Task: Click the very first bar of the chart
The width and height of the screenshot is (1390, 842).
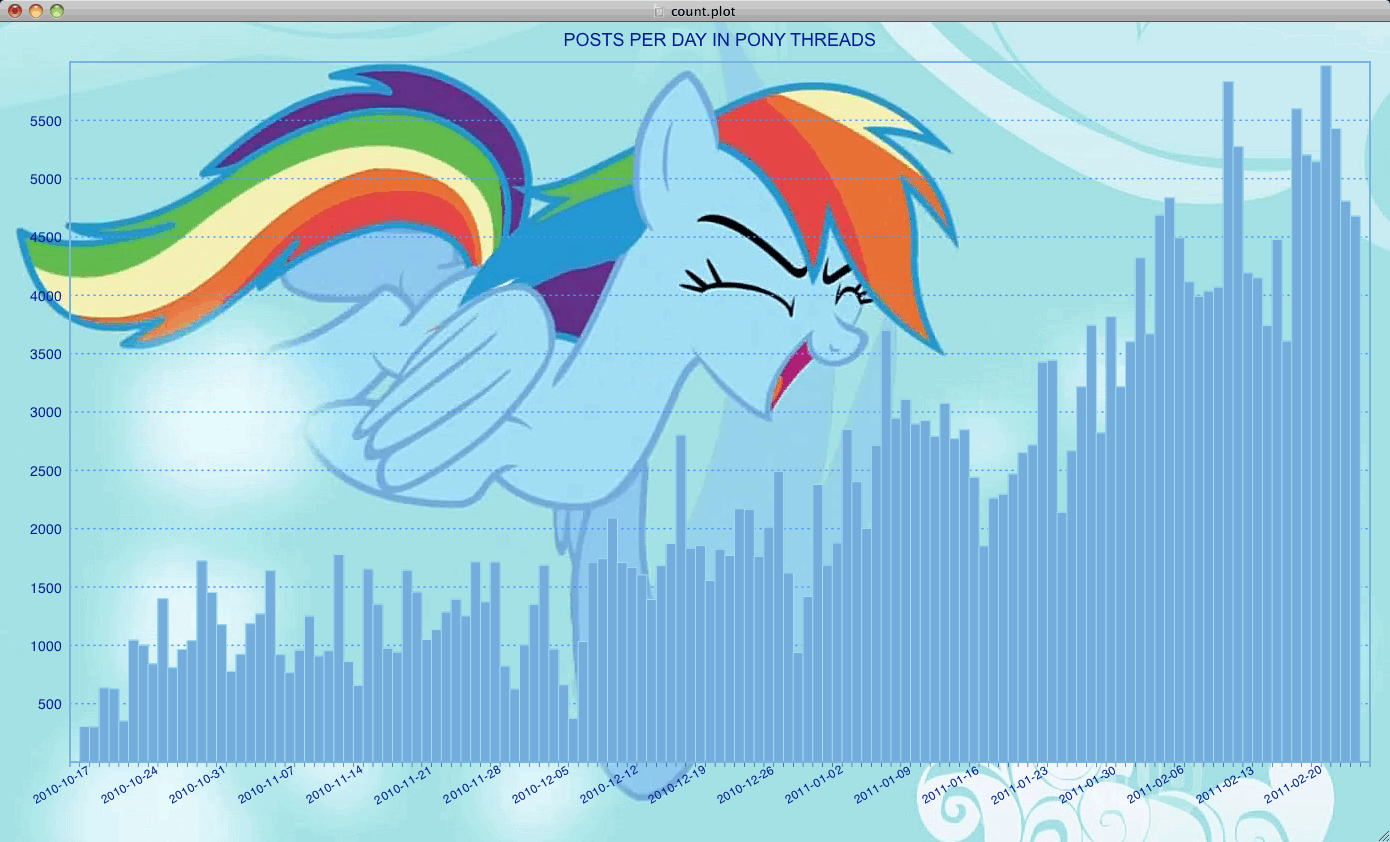Action: 84,744
